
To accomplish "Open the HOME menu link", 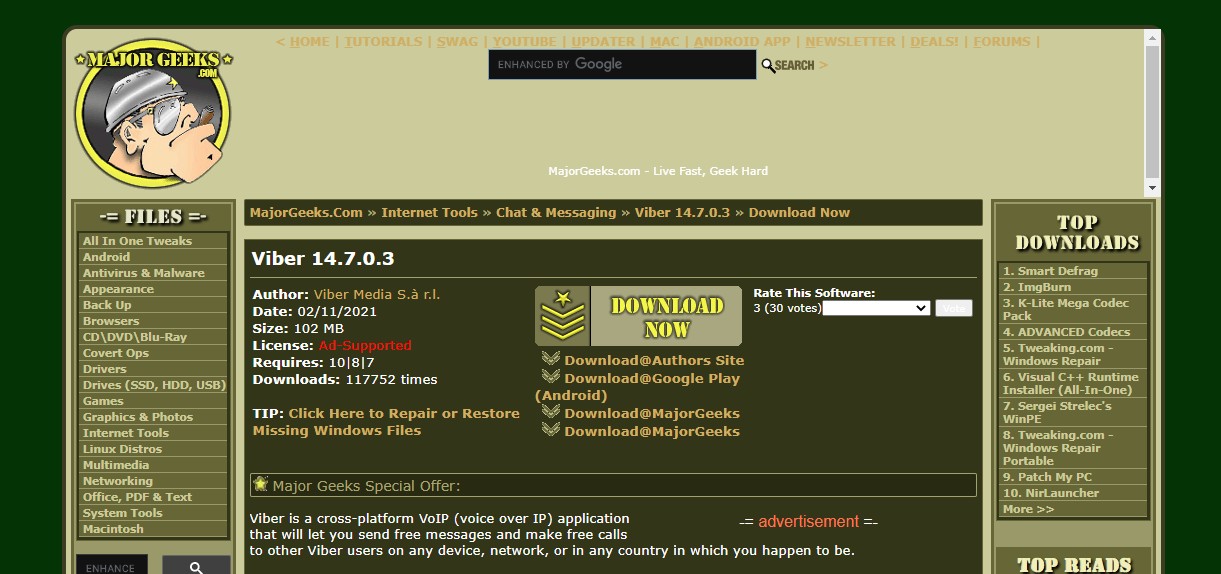I will [x=309, y=42].
